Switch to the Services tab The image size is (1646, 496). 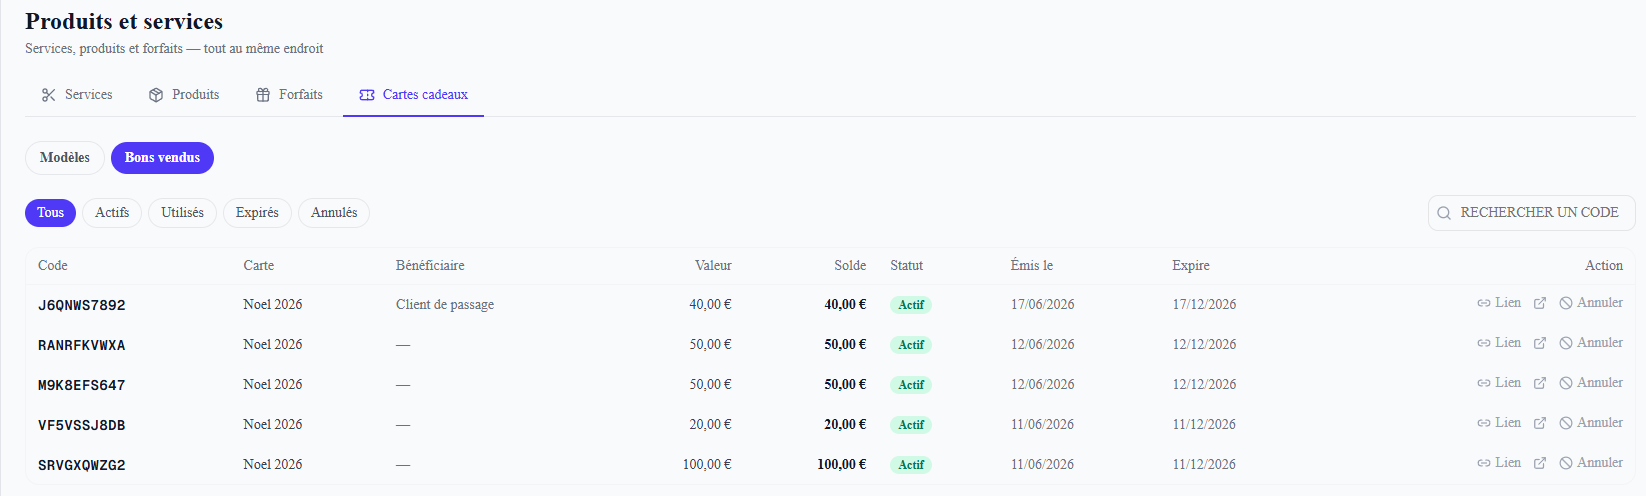pyautogui.click(x=77, y=95)
